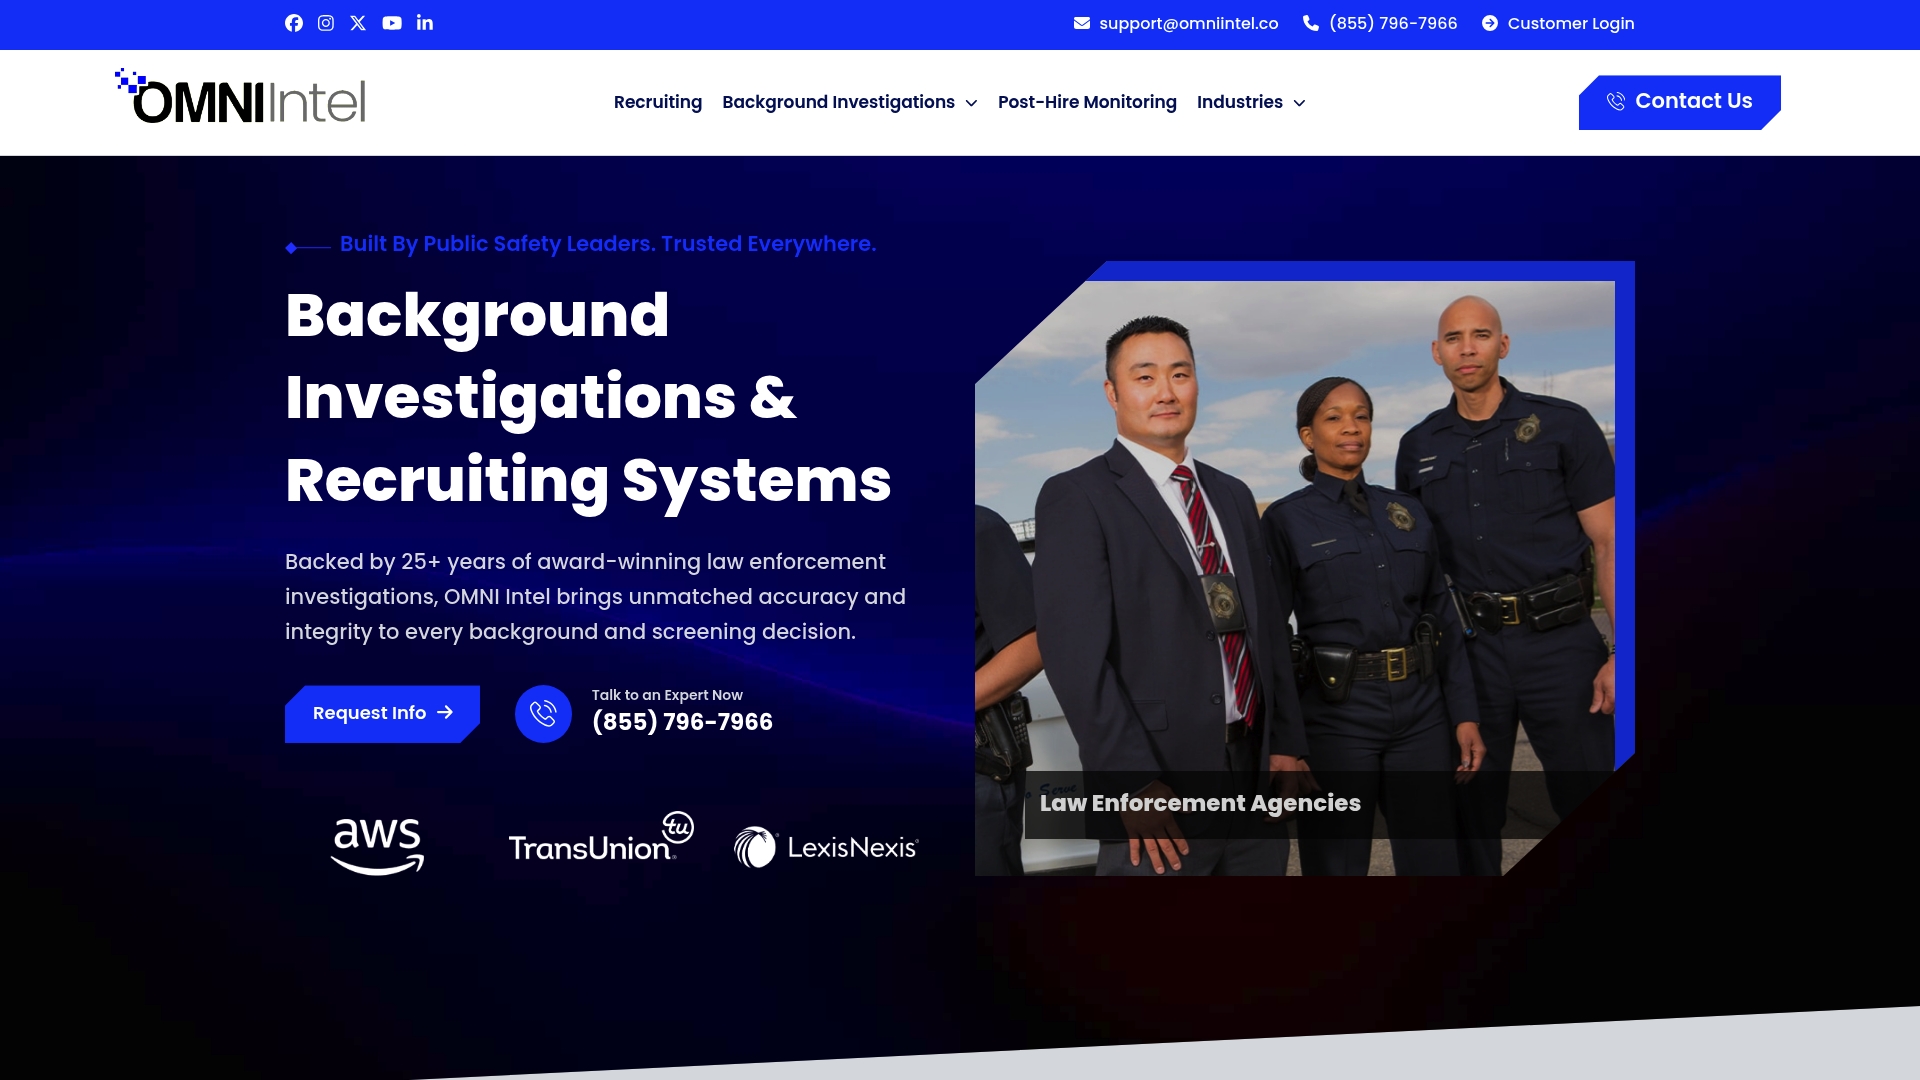The width and height of the screenshot is (1920, 1080).
Task: Click the LexisNexis logo
Action: (x=826, y=845)
